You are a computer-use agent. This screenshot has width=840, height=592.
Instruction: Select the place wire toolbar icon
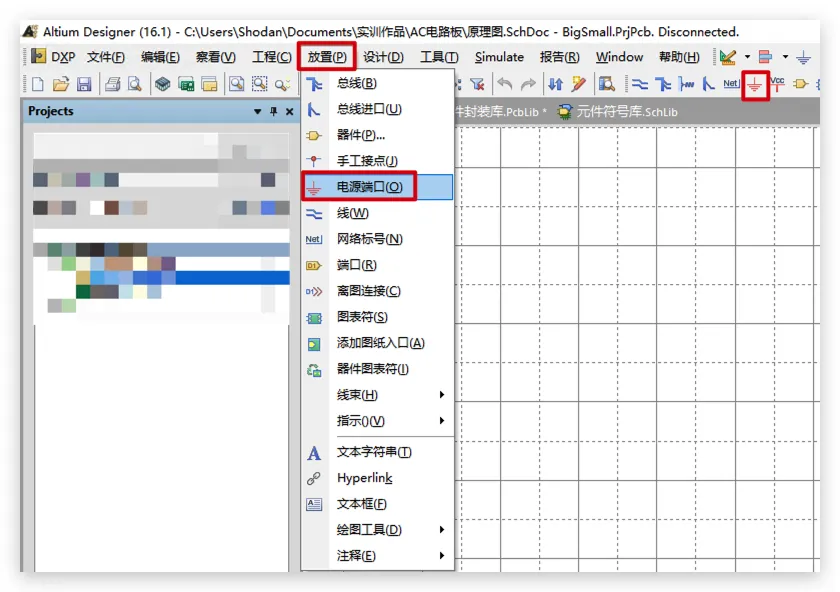(x=640, y=84)
